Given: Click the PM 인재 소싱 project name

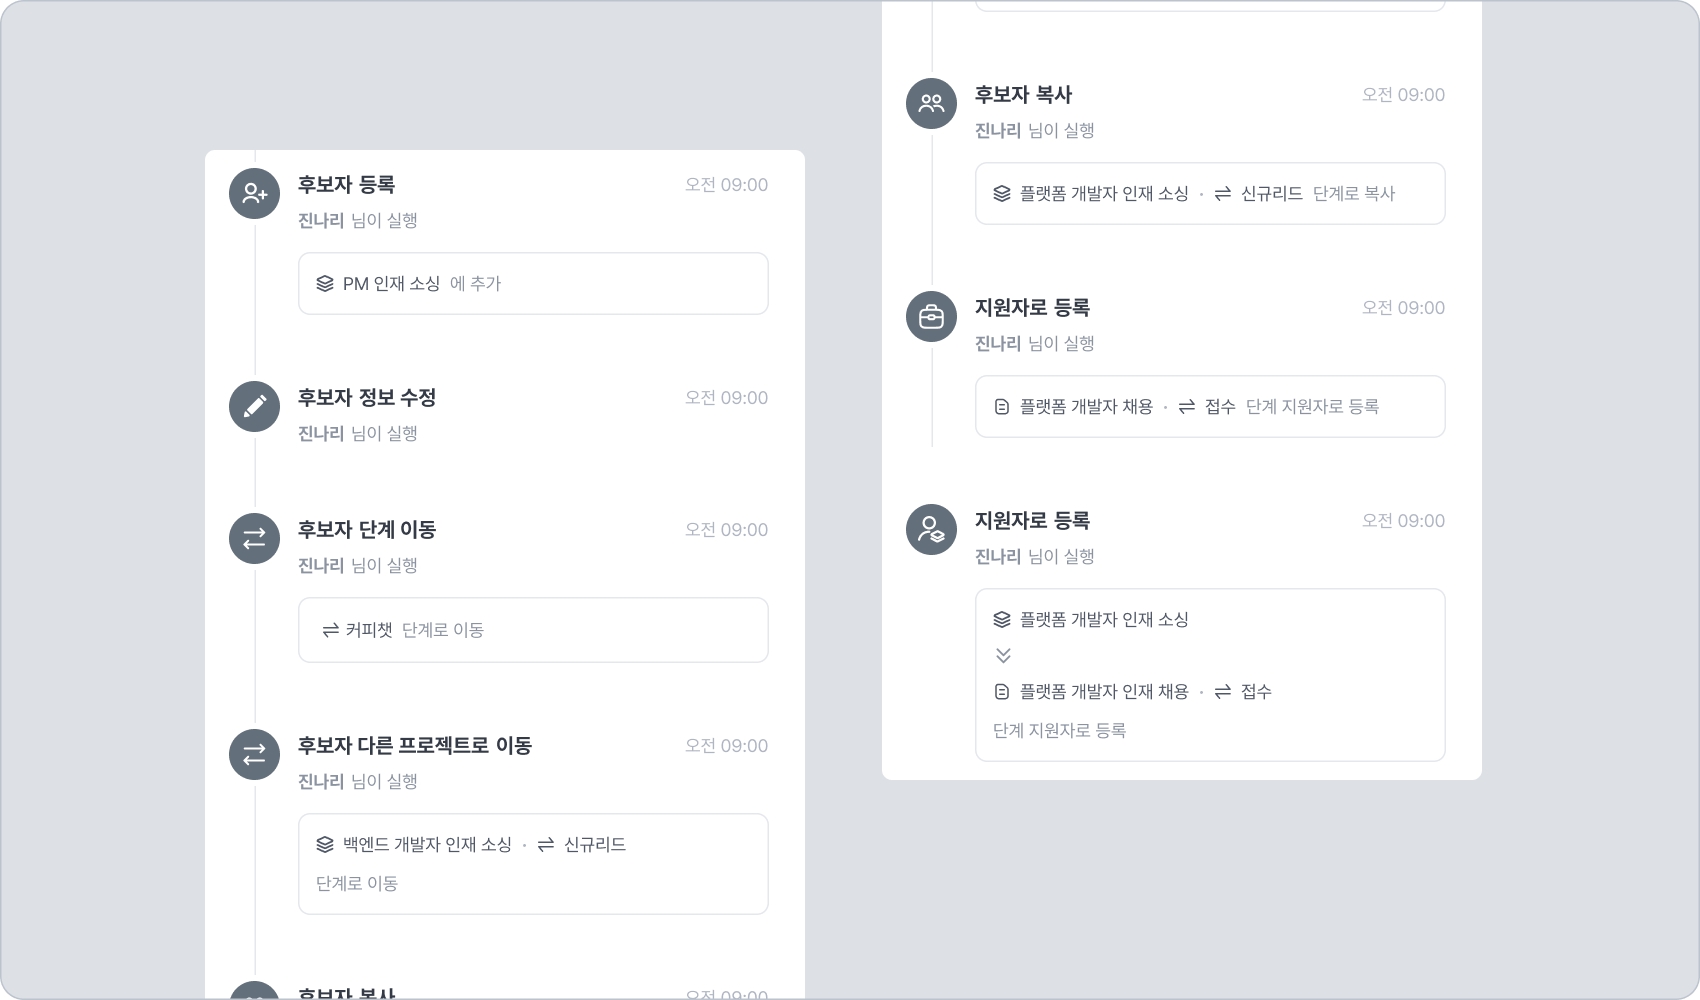Looking at the screenshot, I should (x=391, y=284).
